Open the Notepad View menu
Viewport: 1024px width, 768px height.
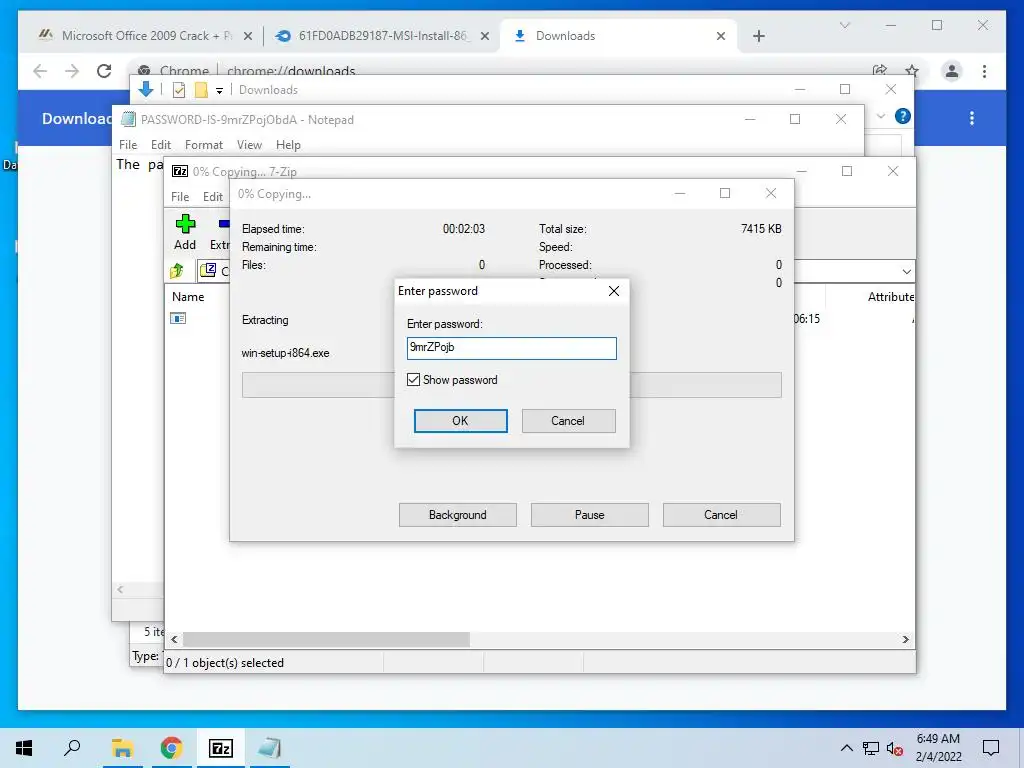click(249, 145)
